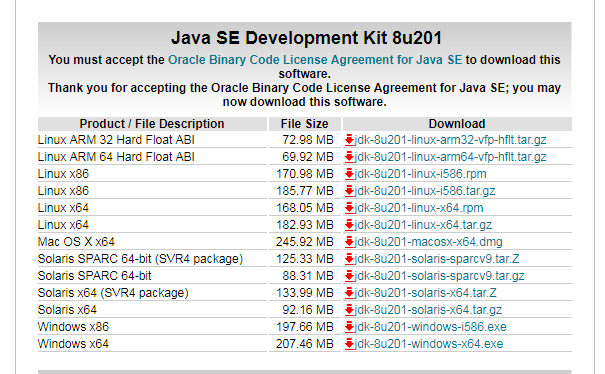Click red download arrow beside jdk-8u201-linux-arm32-vfp-hflt.tar.gz

pyautogui.click(x=349, y=140)
